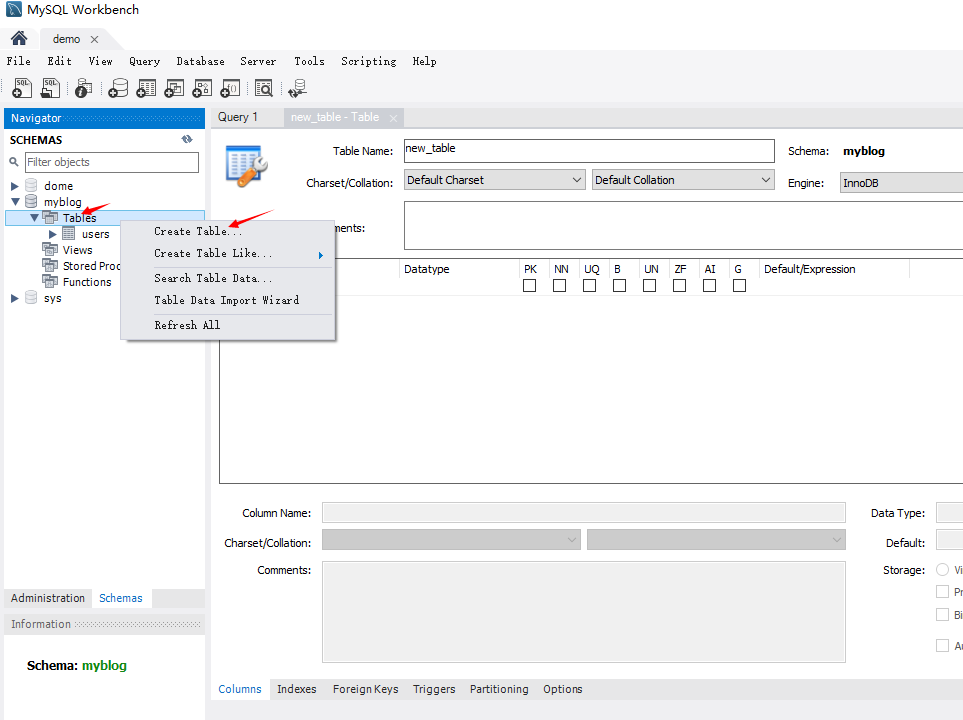Click the Stored Procedures folder icon

(x=50, y=265)
